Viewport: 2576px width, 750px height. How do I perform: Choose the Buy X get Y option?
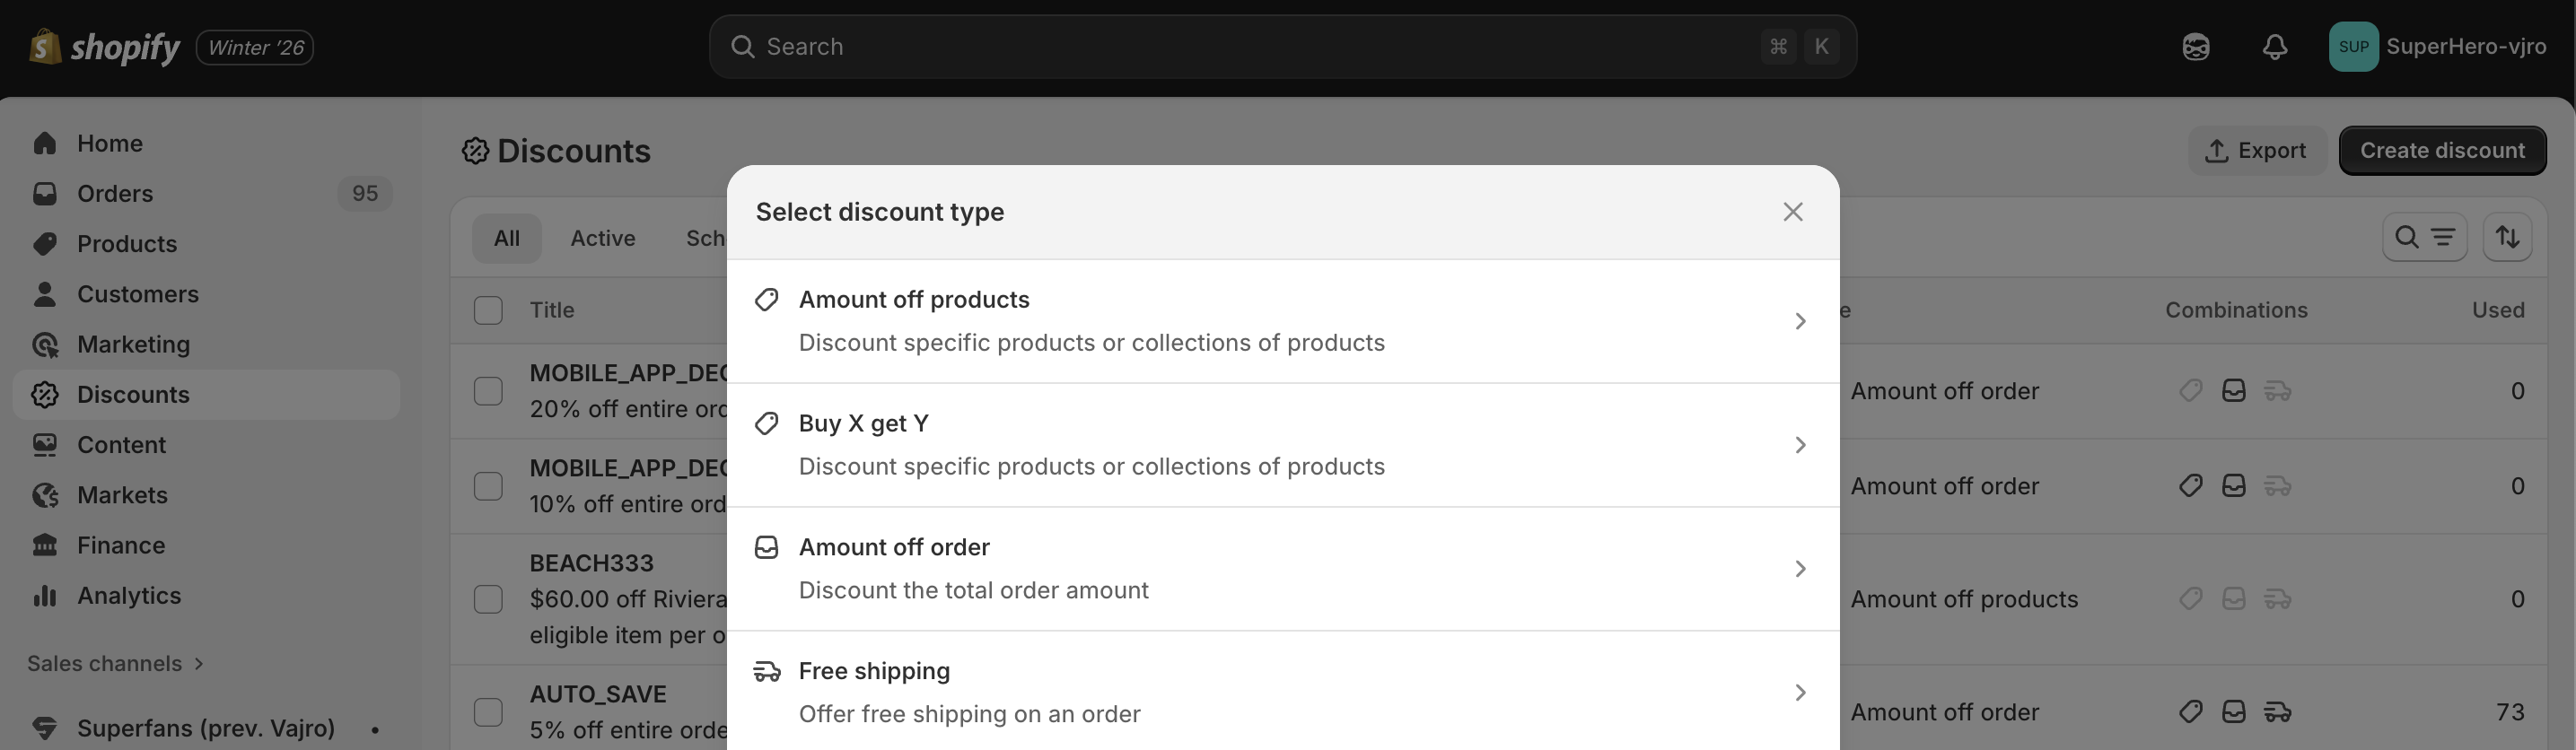click(x=1282, y=445)
